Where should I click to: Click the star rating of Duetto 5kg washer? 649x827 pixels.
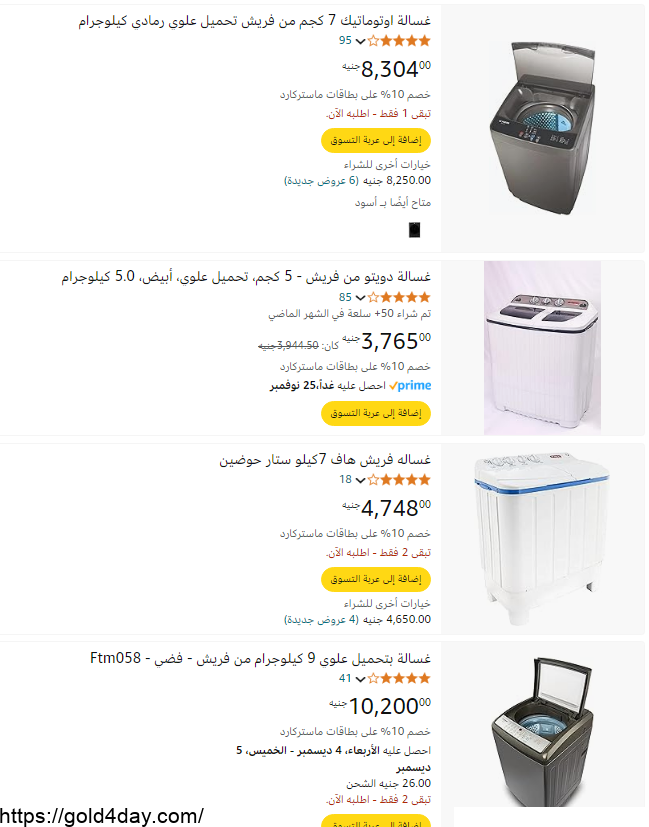[x=399, y=297]
